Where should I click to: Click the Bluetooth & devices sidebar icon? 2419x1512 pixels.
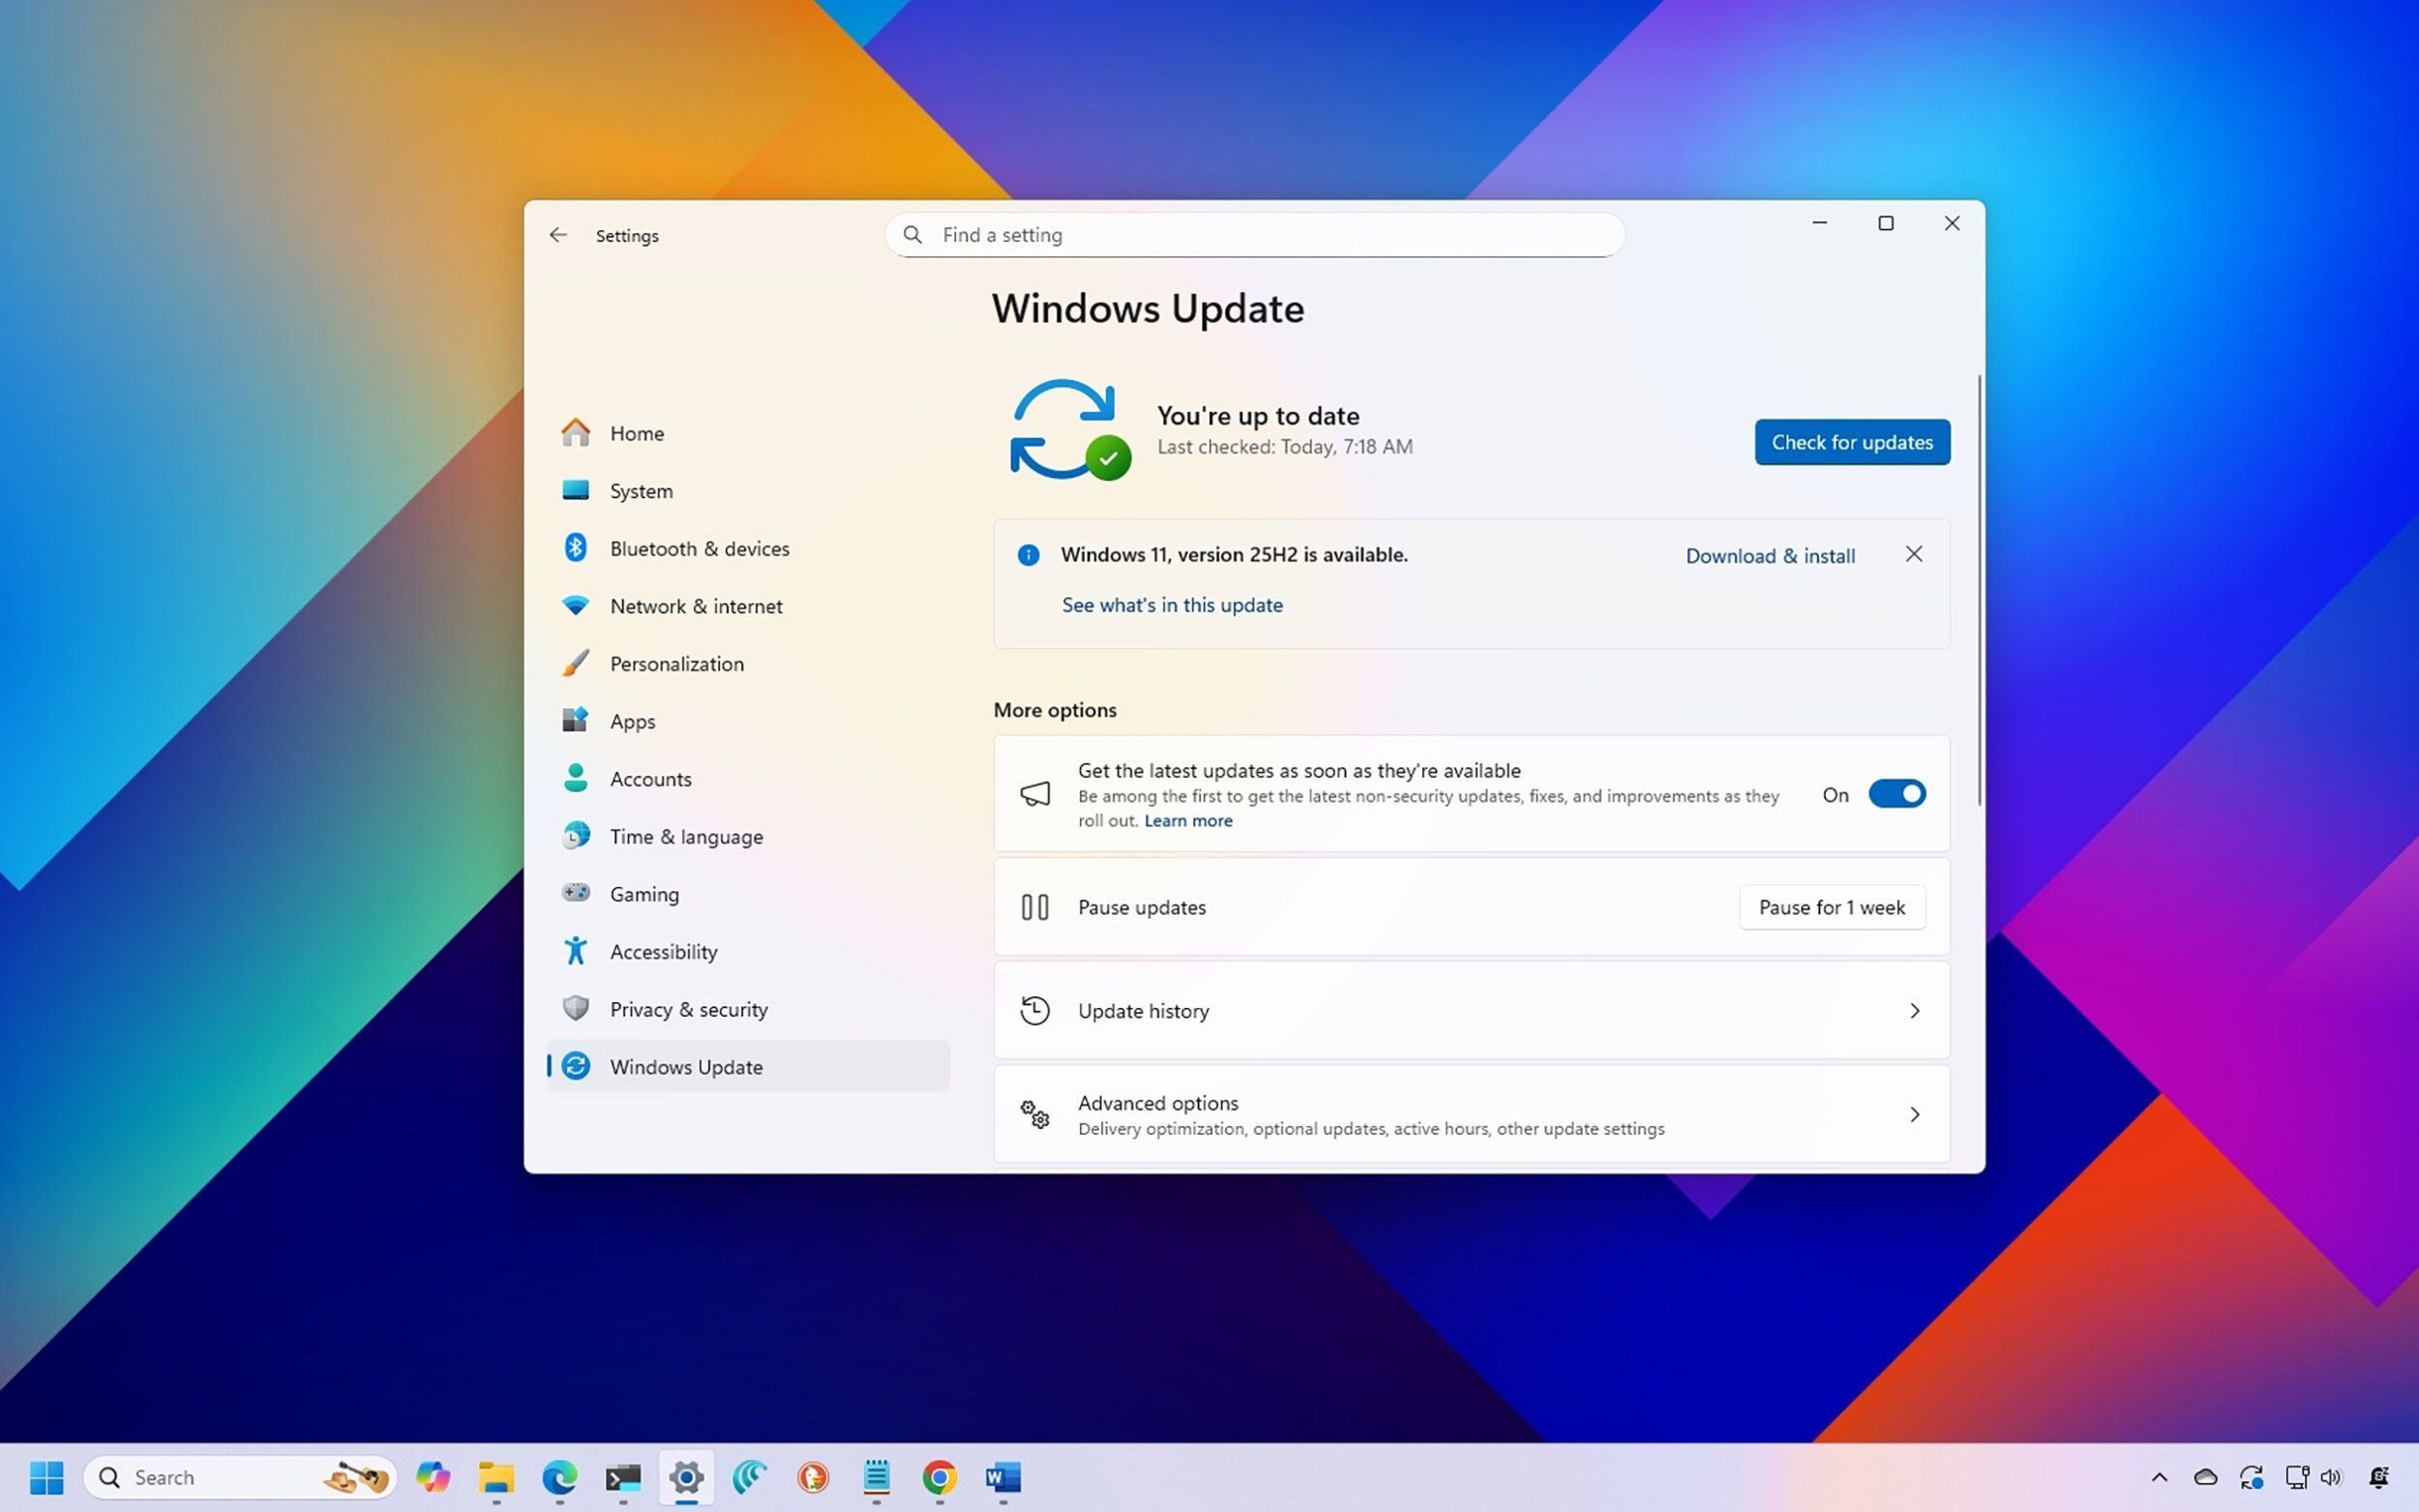(x=575, y=548)
